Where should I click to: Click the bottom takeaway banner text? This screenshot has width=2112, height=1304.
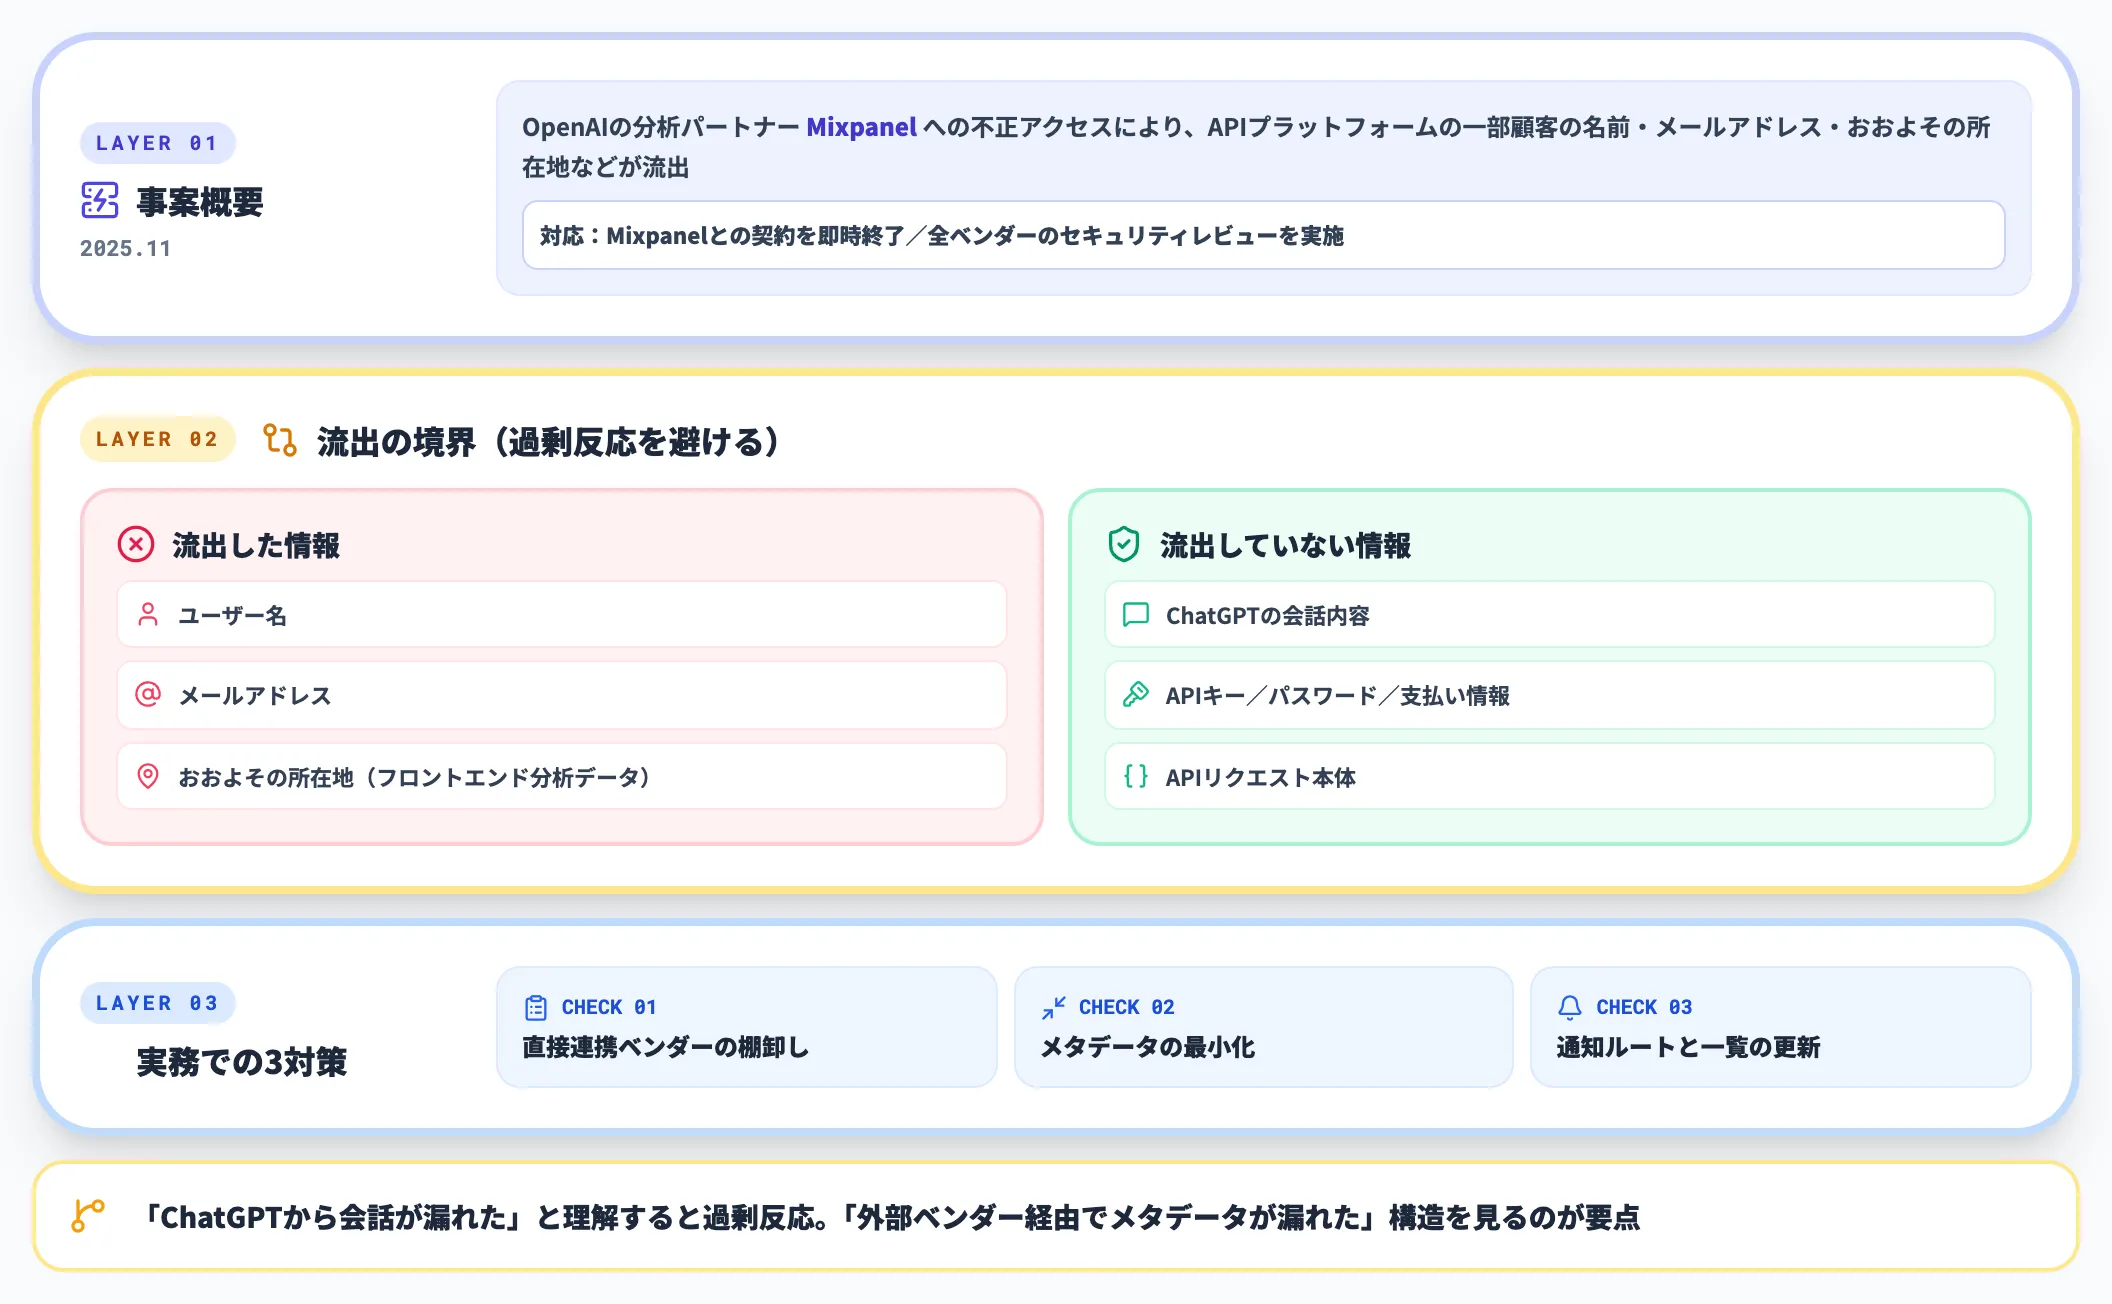890,1217
